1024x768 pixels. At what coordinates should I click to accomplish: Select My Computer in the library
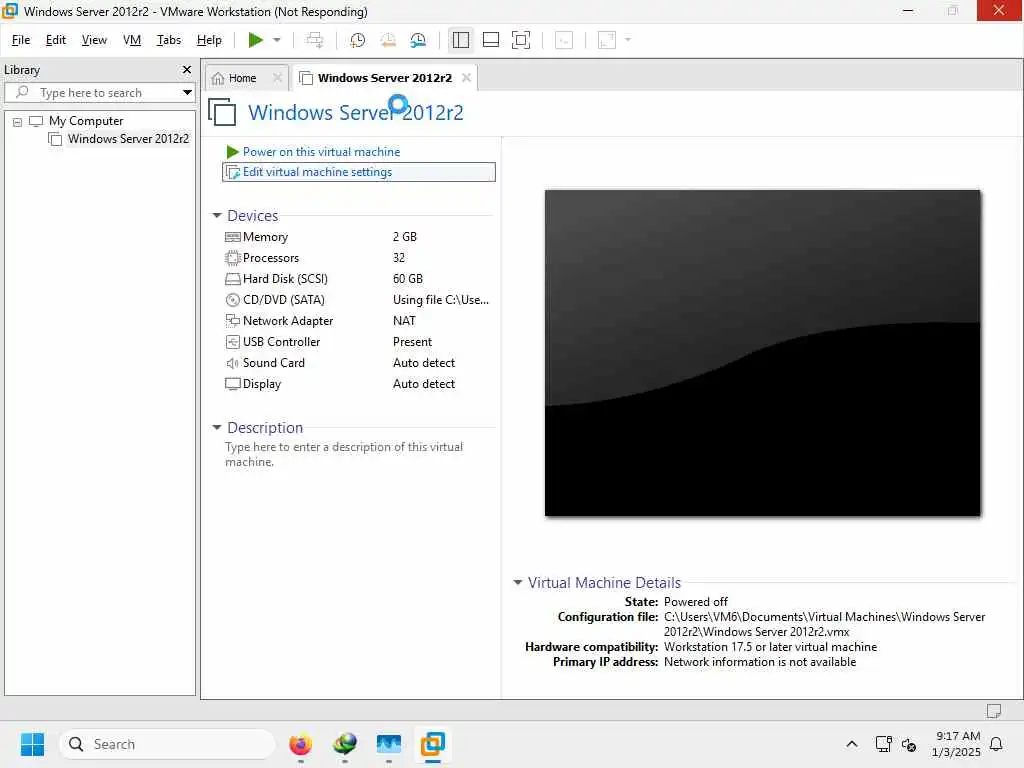coord(86,121)
